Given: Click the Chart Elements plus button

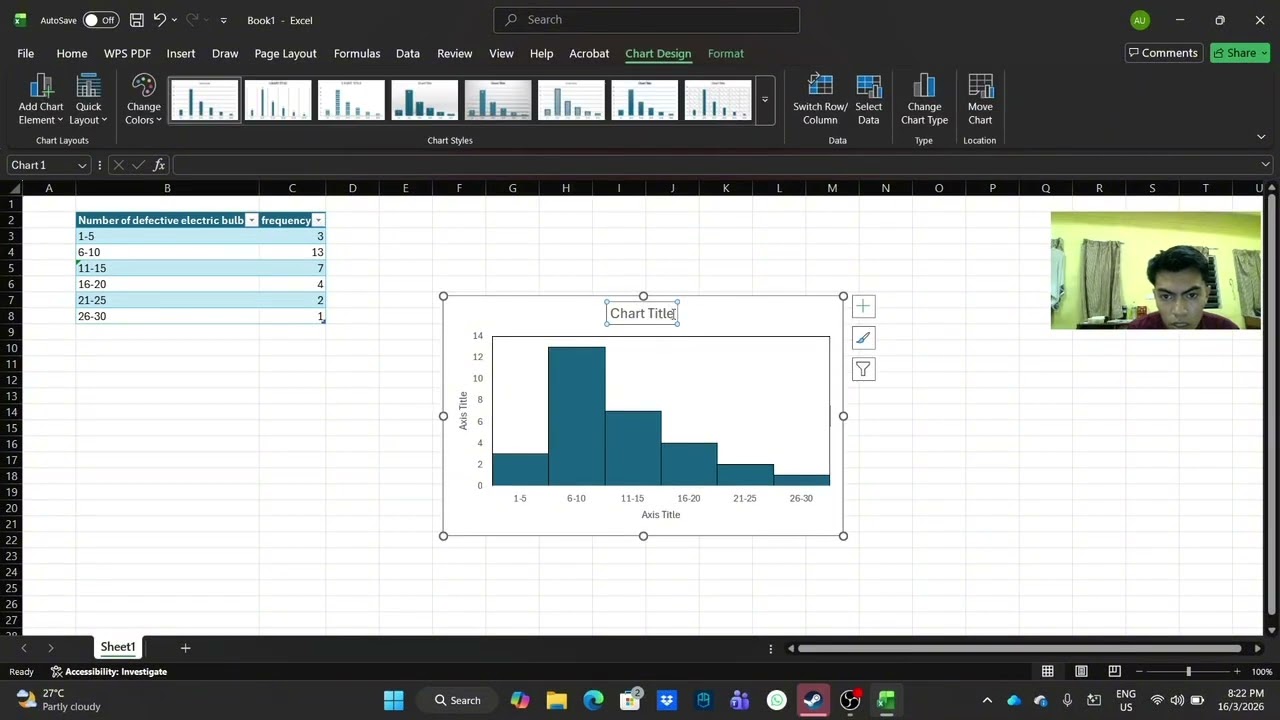Looking at the screenshot, I should [x=863, y=307].
